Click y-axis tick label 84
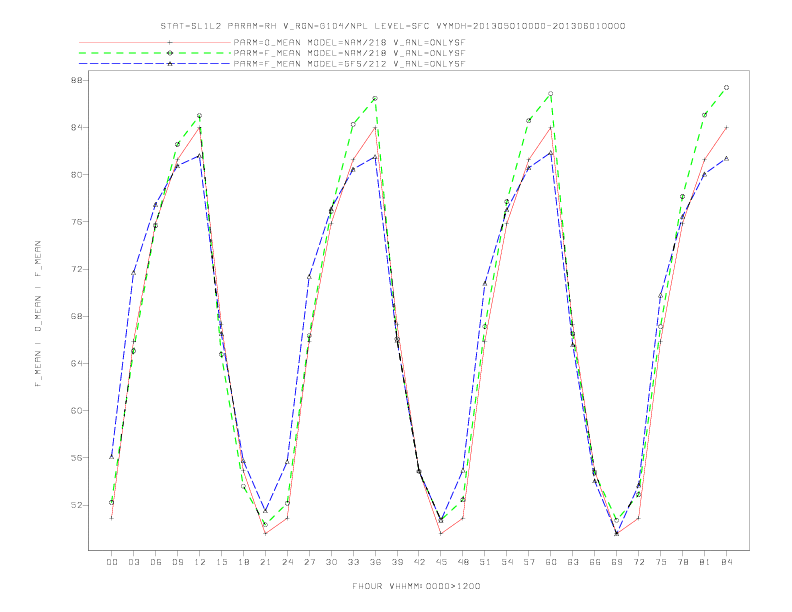 [x=78, y=127]
